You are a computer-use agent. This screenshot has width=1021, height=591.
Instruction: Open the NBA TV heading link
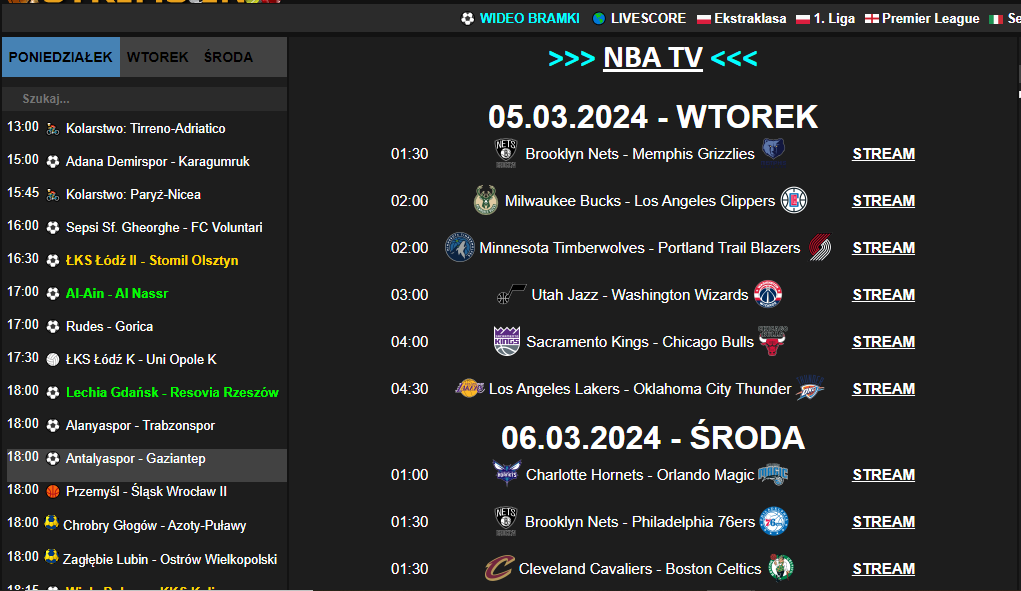pos(652,58)
